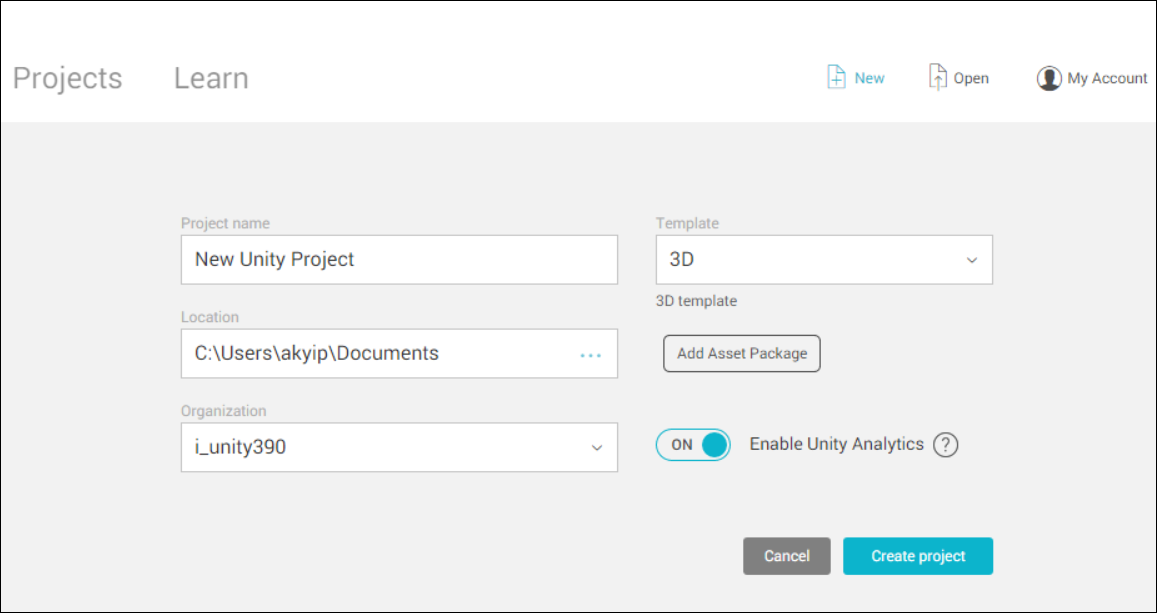Click the Create project button
The image size is (1157, 613).
click(x=918, y=556)
